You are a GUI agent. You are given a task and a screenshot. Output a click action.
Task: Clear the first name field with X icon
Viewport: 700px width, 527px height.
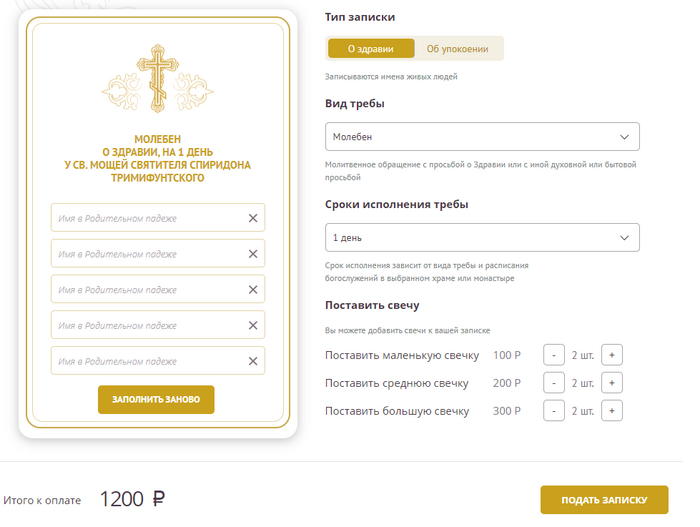(x=253, y=218)
